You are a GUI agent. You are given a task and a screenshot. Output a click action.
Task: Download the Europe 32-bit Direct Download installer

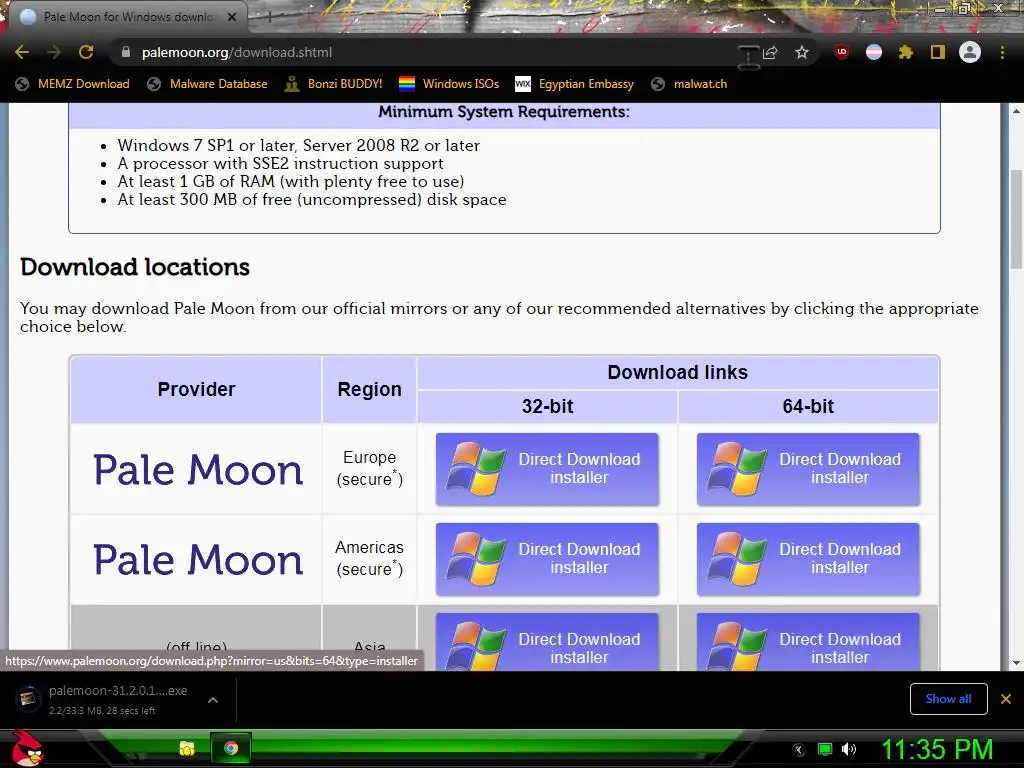tap(547, 469)
